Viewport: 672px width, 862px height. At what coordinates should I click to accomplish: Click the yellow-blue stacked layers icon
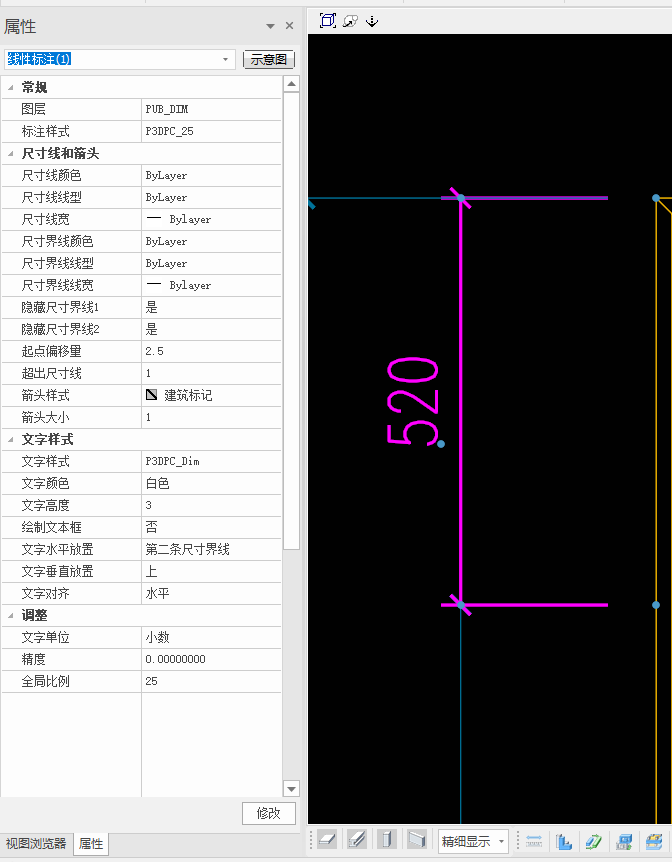pyautogui.click(x=654, y=841)
